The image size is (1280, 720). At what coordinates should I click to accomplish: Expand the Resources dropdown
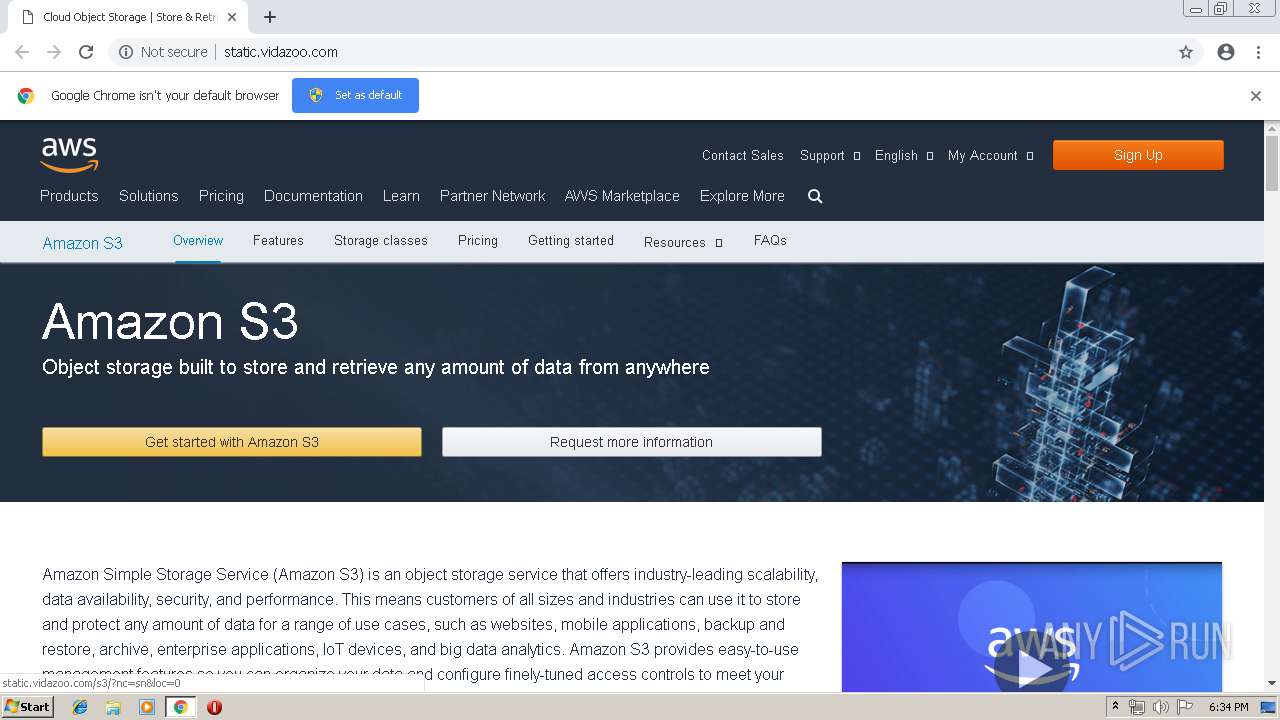(683, 242)
